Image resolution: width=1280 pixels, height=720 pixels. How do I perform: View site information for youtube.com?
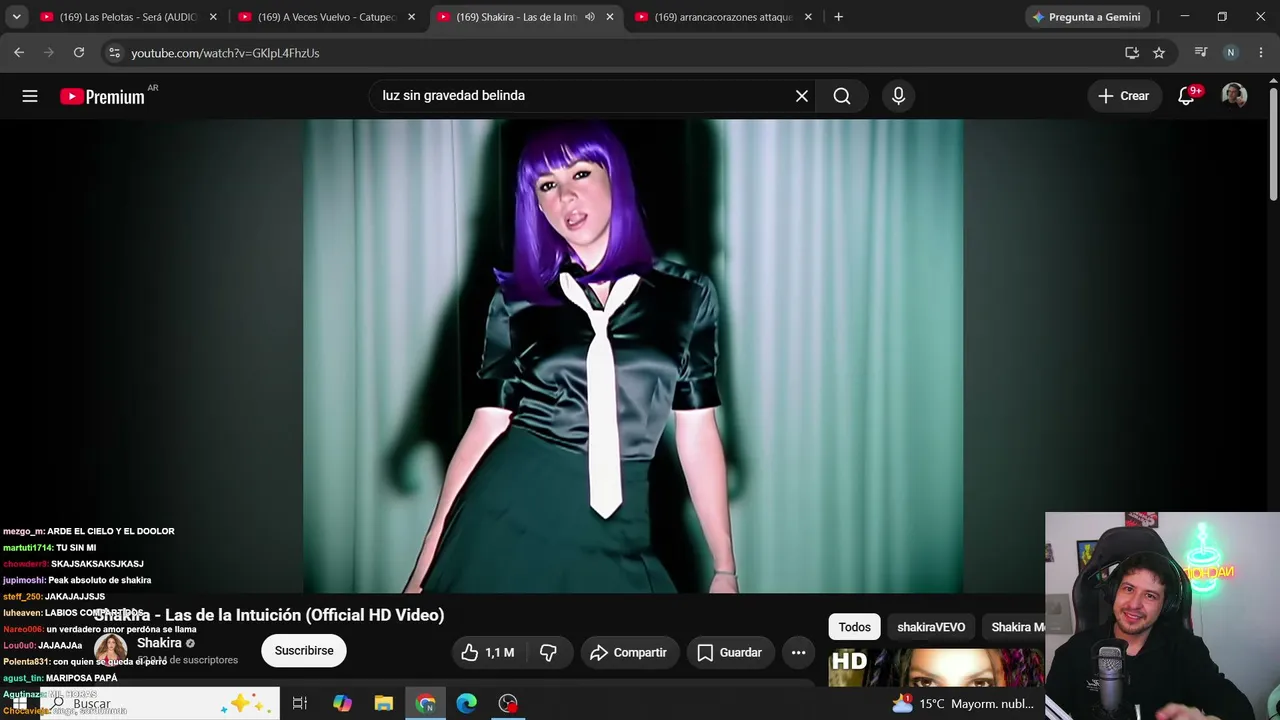pyautogui.click(x=114, y=53)
